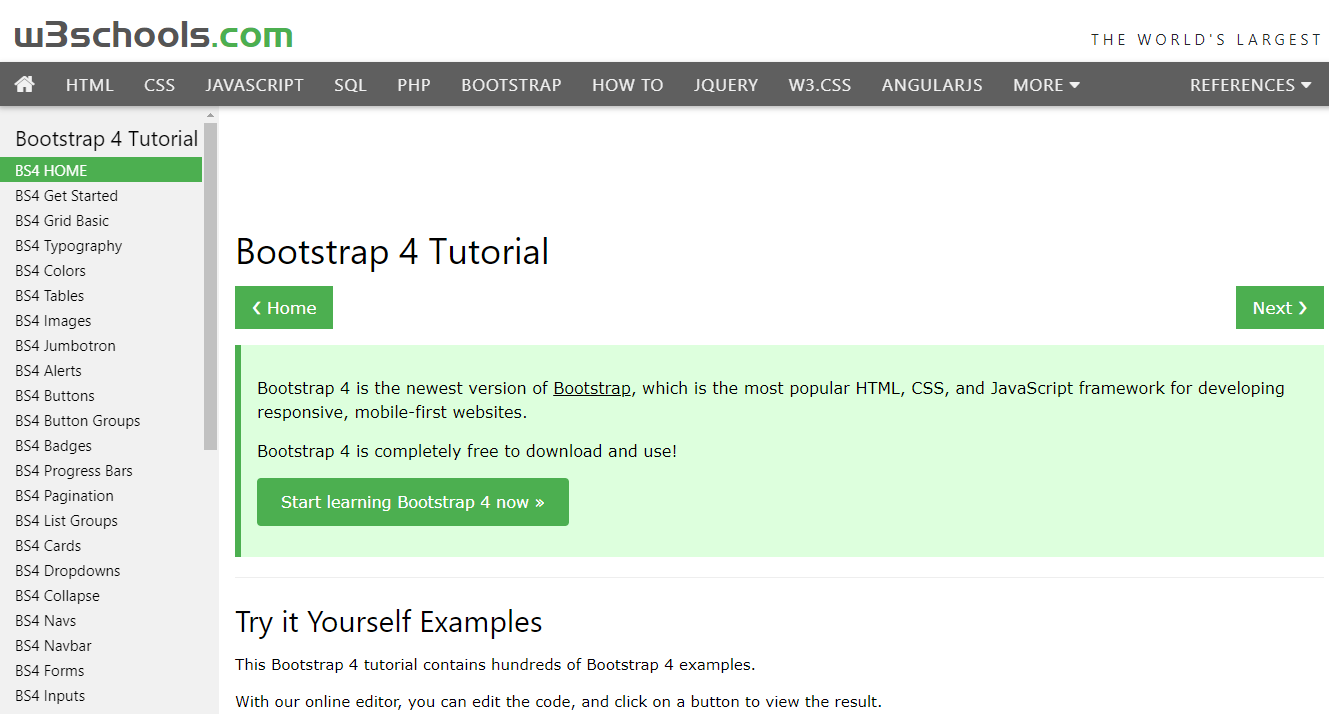Open BS4 Badges in sidebar
The image size is (1329, 714).
pyautogui.click(x=101, y=445)
